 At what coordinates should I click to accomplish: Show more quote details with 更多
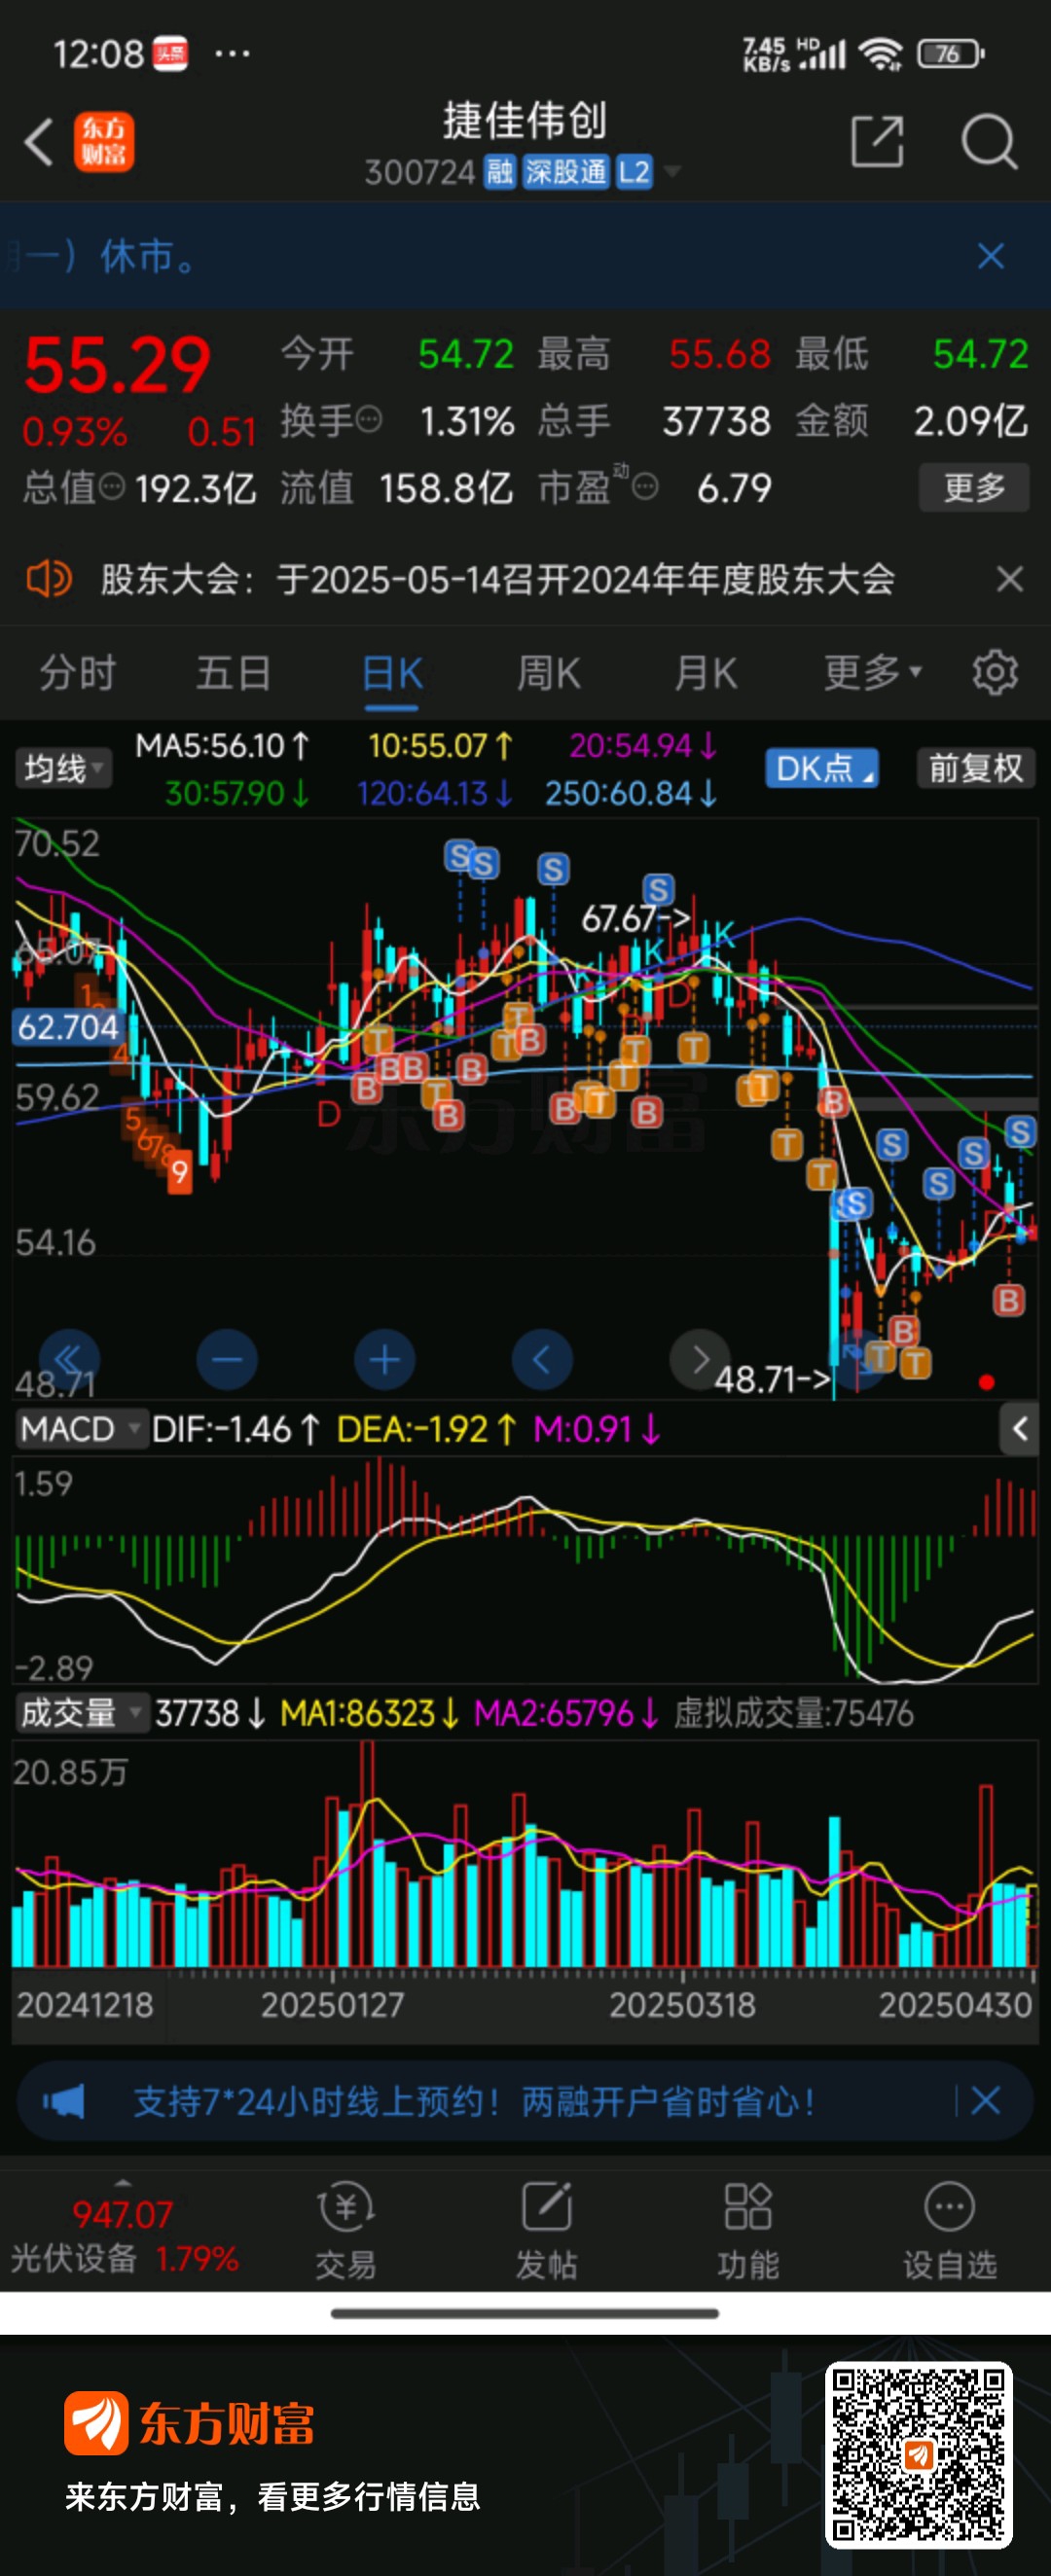[974, 488]
